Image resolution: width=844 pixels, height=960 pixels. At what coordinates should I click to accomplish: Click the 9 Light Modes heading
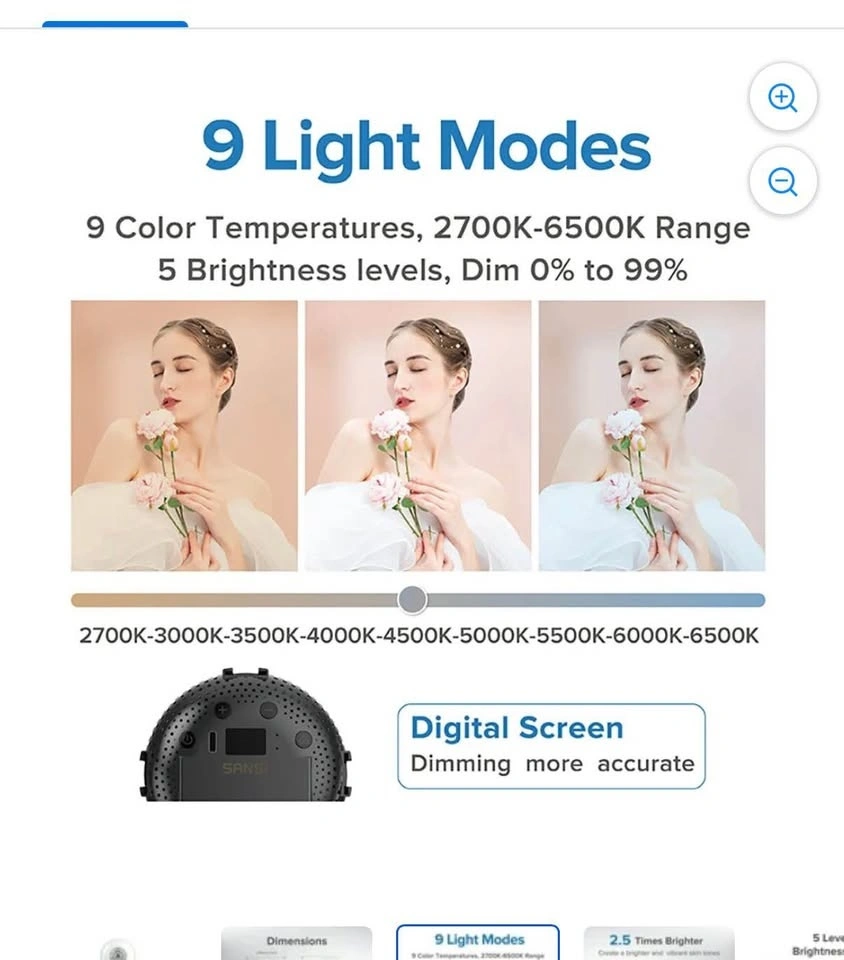(x=426, y=147)
